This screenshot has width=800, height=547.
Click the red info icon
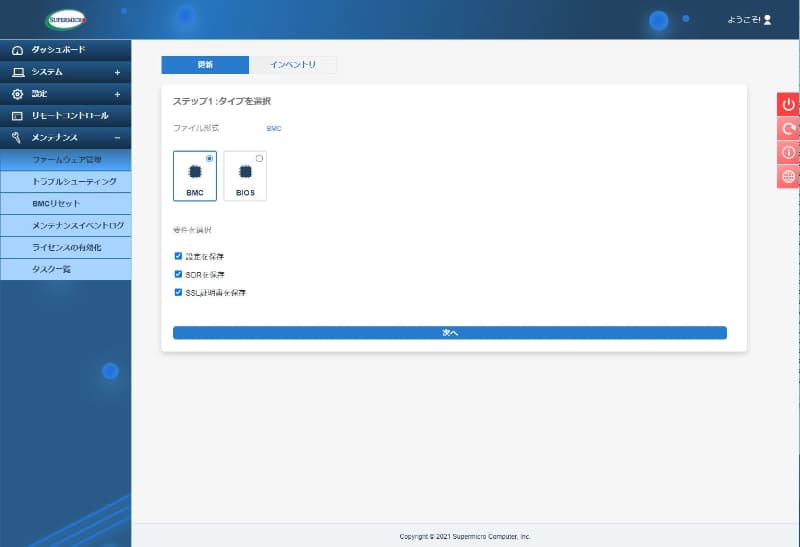point(788,153)
